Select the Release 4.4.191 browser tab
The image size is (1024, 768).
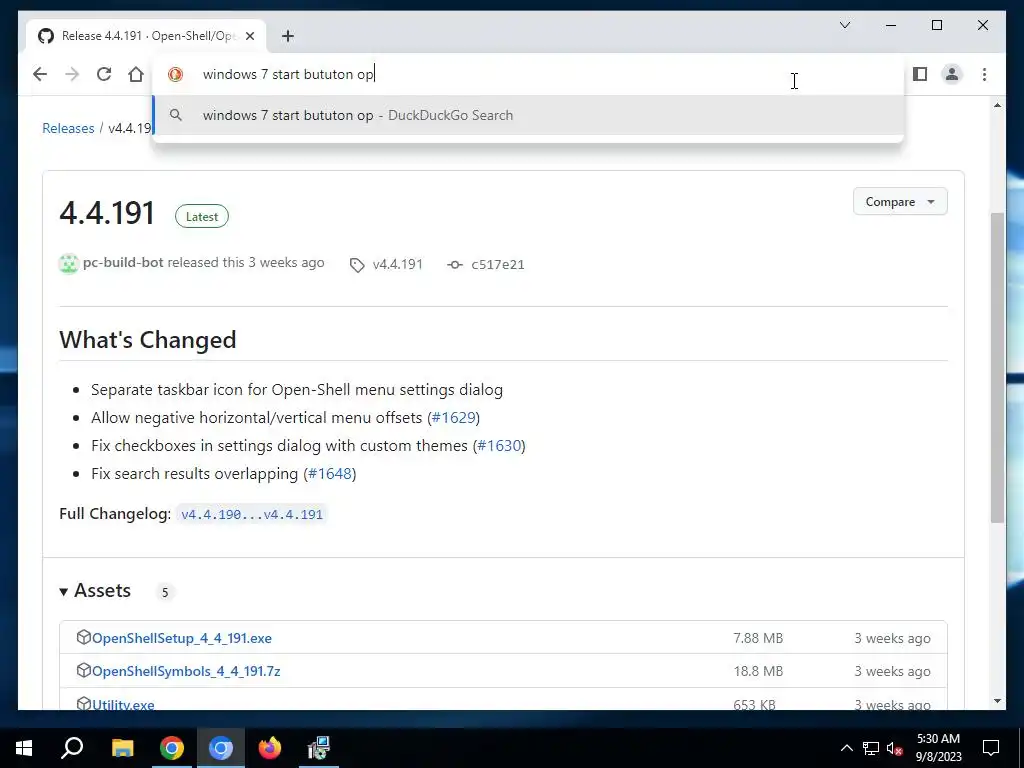[146, 36]
